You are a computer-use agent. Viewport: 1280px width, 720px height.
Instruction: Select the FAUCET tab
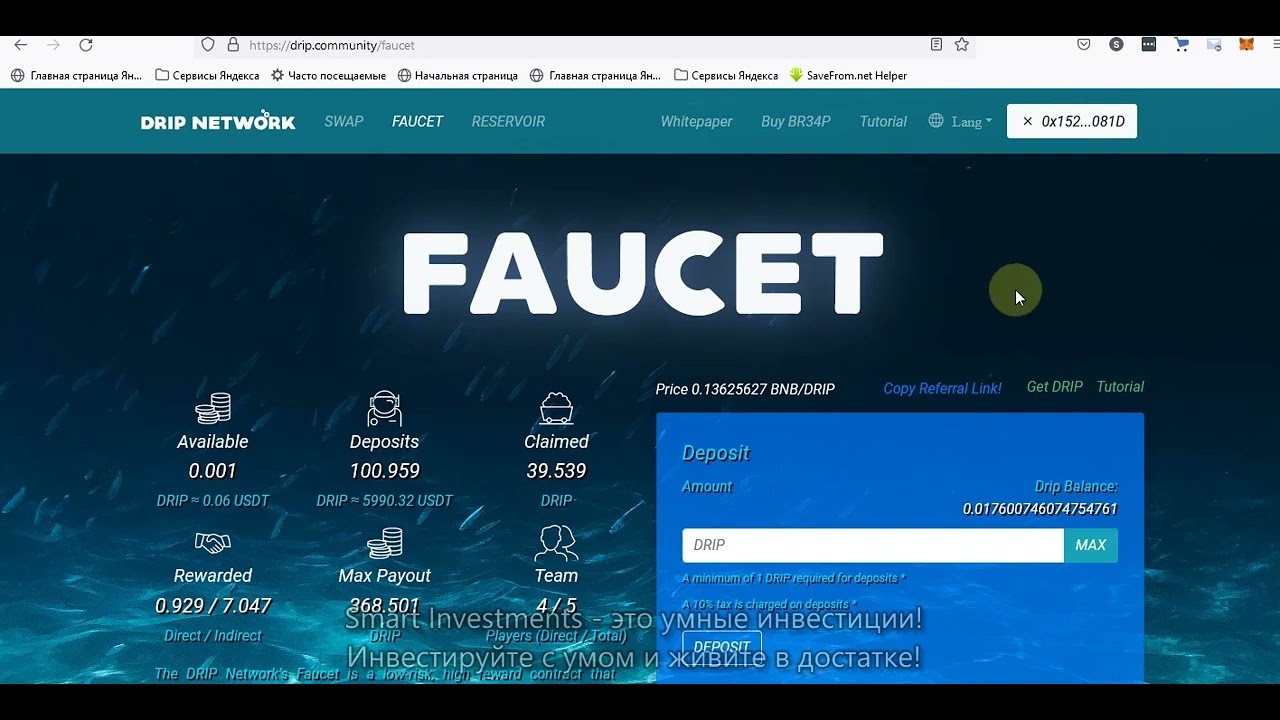pyautogui.click(x=417, y=121)
